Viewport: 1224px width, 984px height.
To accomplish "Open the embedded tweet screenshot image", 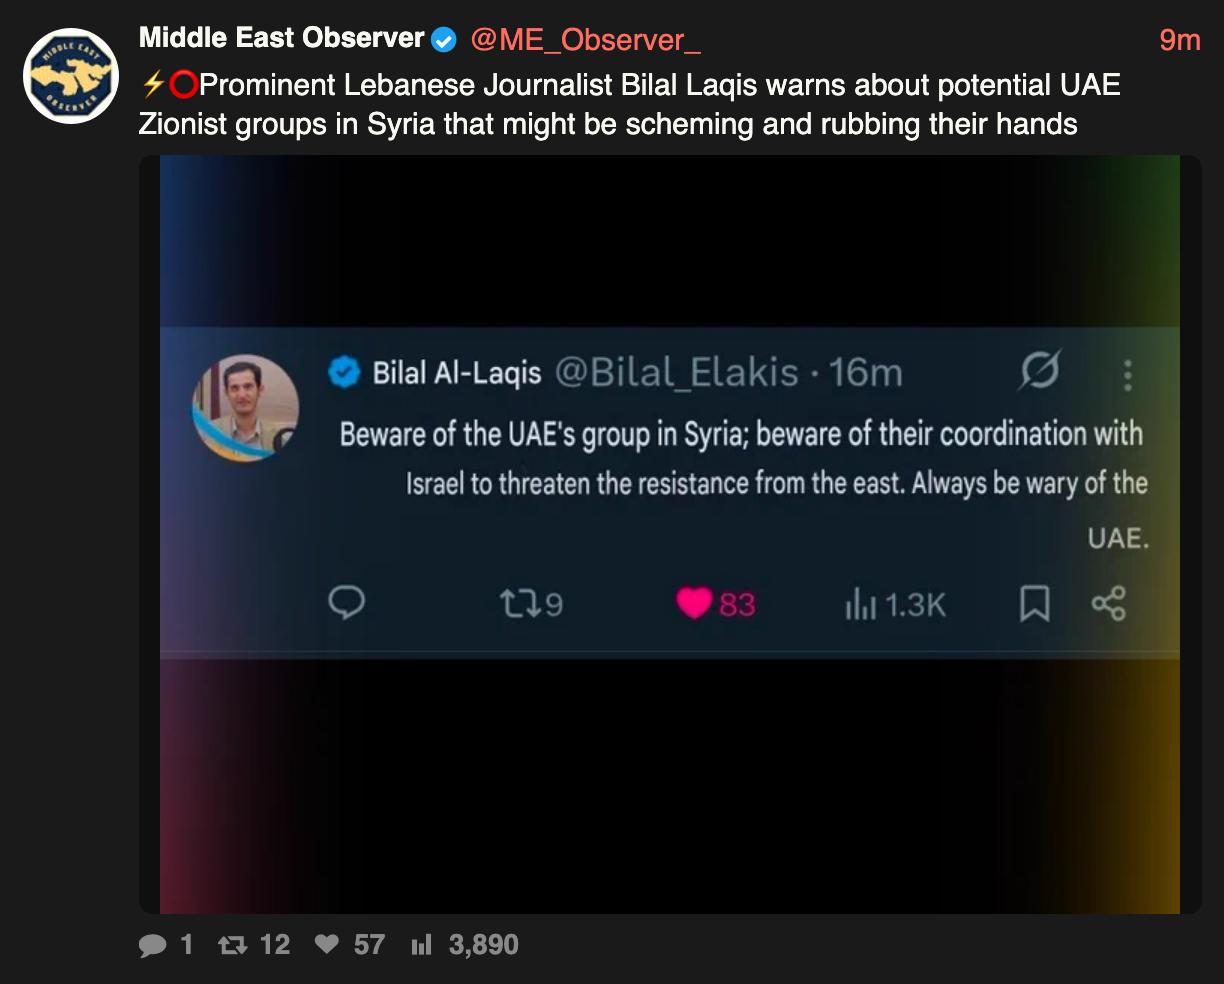I will [x=669, y=534].
